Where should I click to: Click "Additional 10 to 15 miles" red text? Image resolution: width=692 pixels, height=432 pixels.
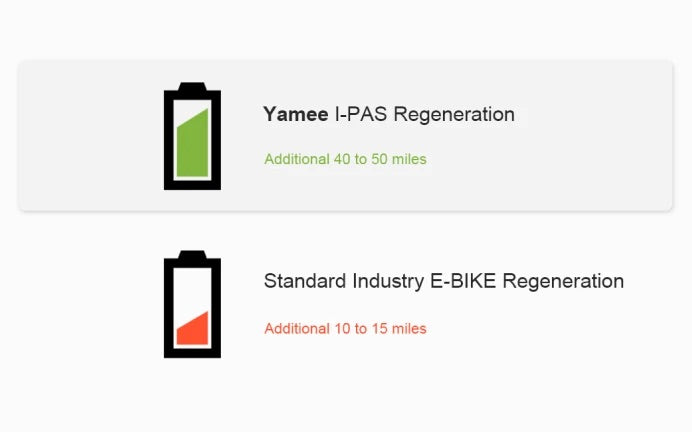(x=345, y=328)
